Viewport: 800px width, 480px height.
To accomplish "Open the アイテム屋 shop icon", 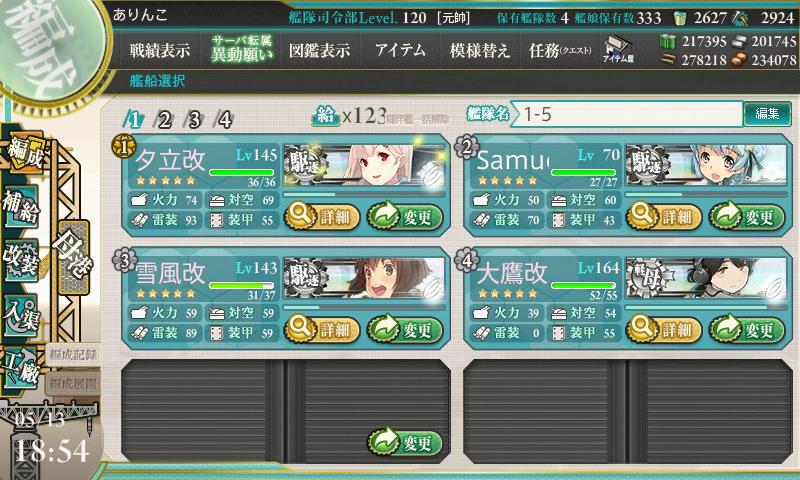I will 618,49.
